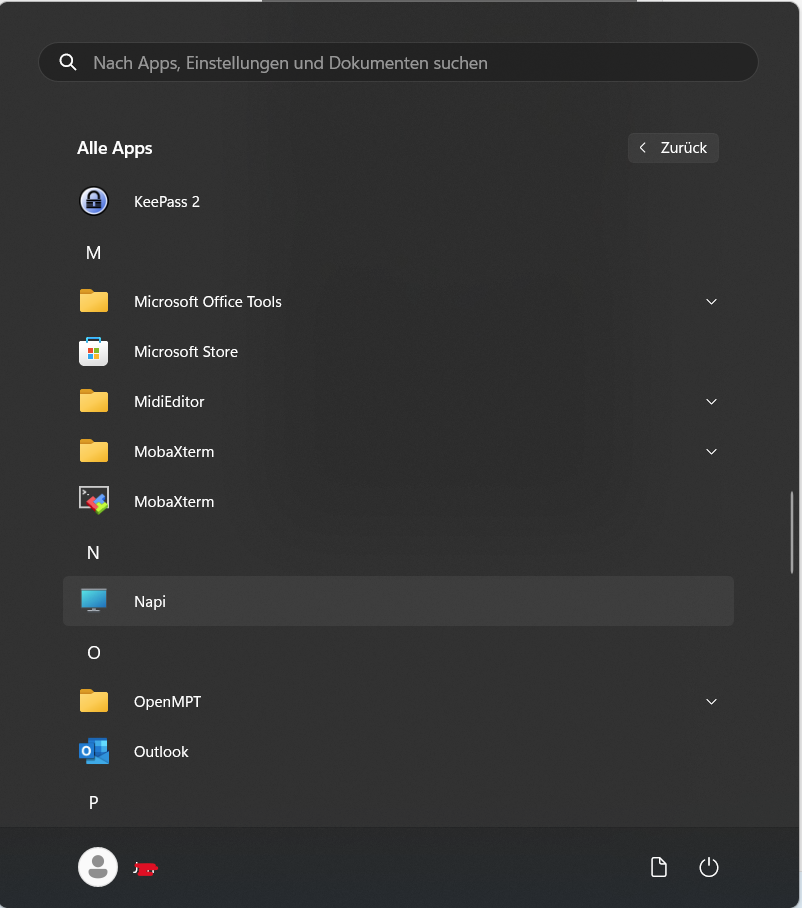Click the MobaXterm application icon
The image size is (802, 908).
click(x=94, y=501)
